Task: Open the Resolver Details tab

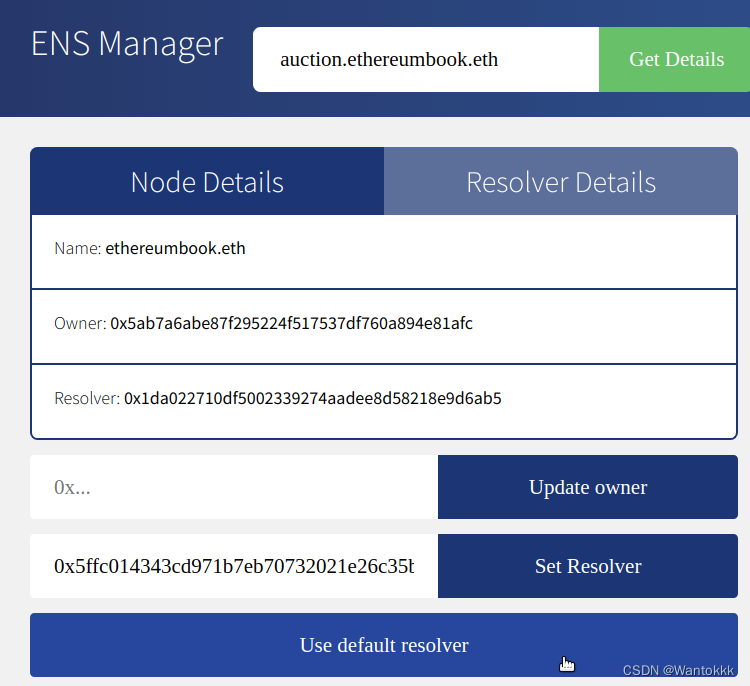Action: [x=561, y=182]
